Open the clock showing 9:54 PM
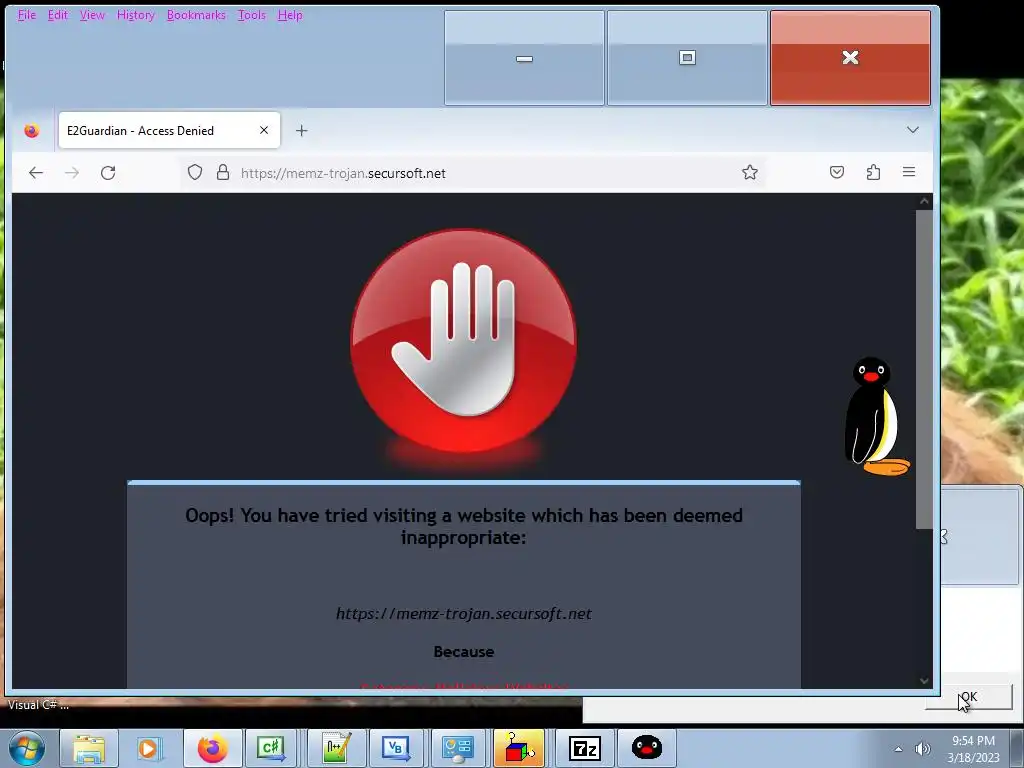Image resolution: width=1024 pixels, height=768 pixels. point(973,748)
